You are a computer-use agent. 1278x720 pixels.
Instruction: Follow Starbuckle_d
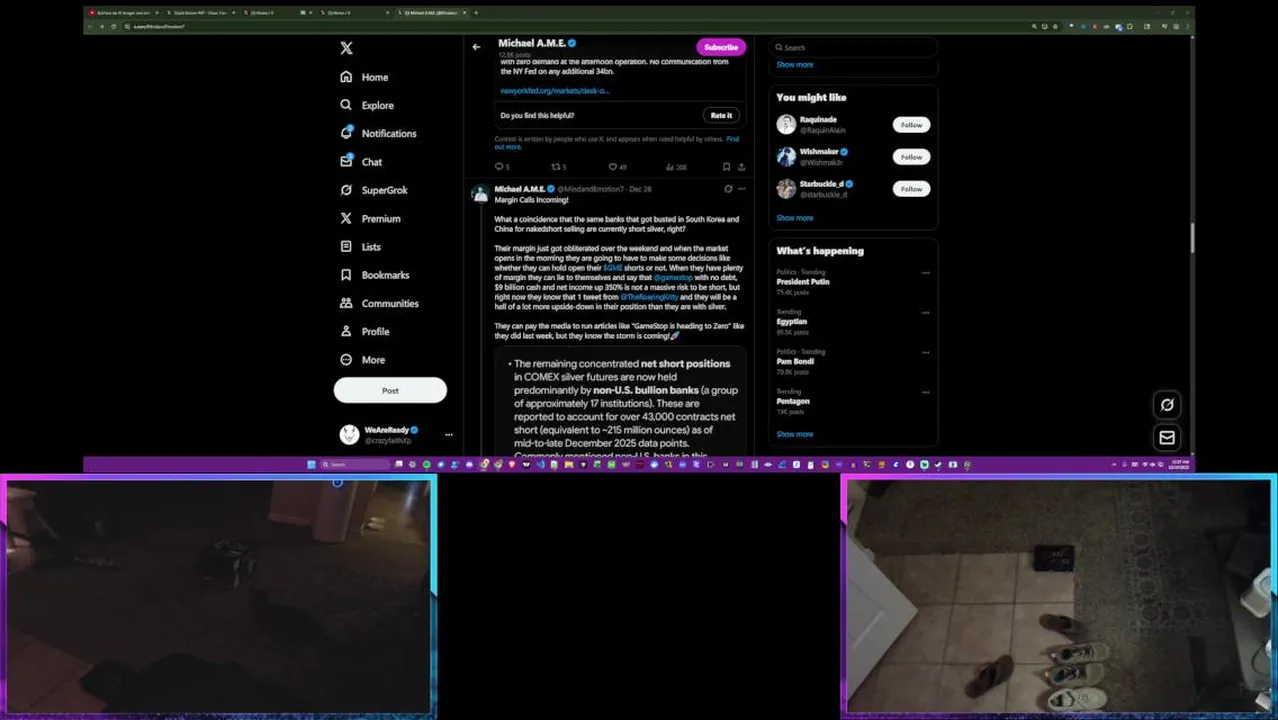click(x=911, y=189)
